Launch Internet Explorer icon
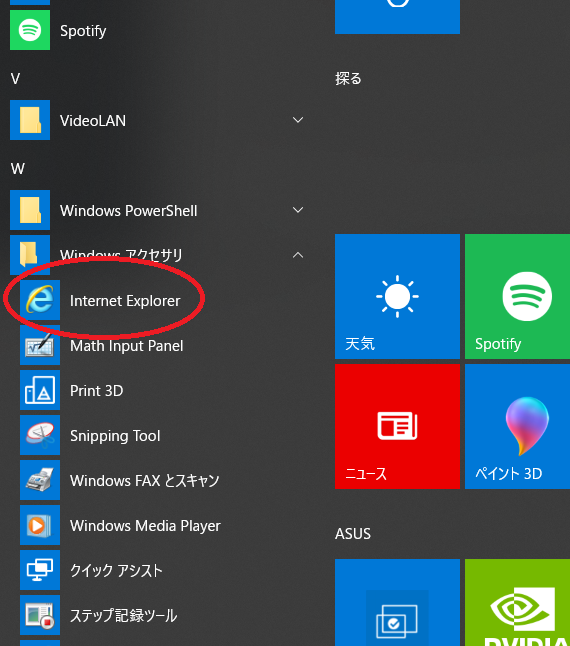 pyautogui.click(x=40, y=300)
